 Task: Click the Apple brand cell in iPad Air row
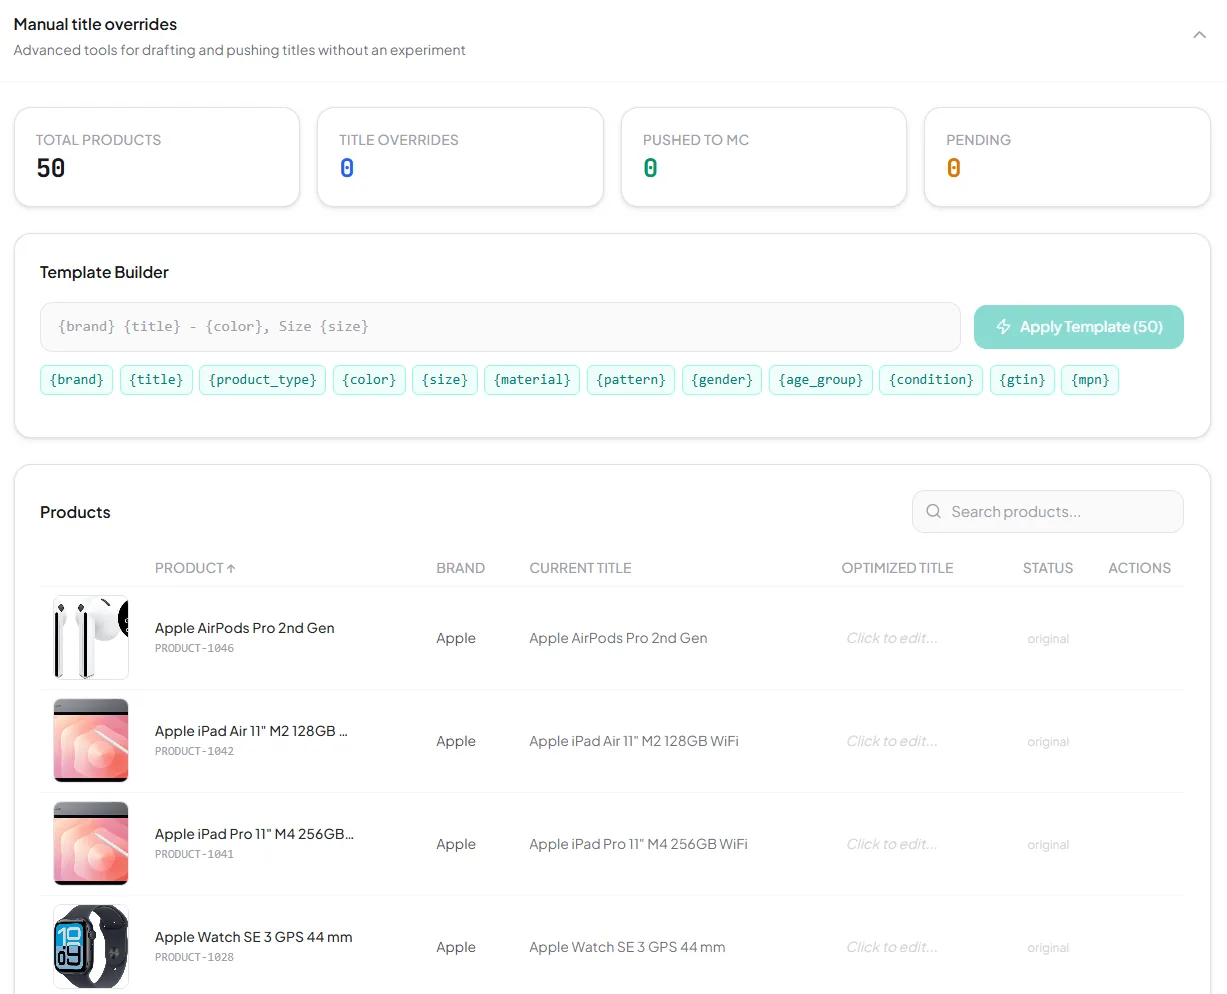[x=456, y=741]
